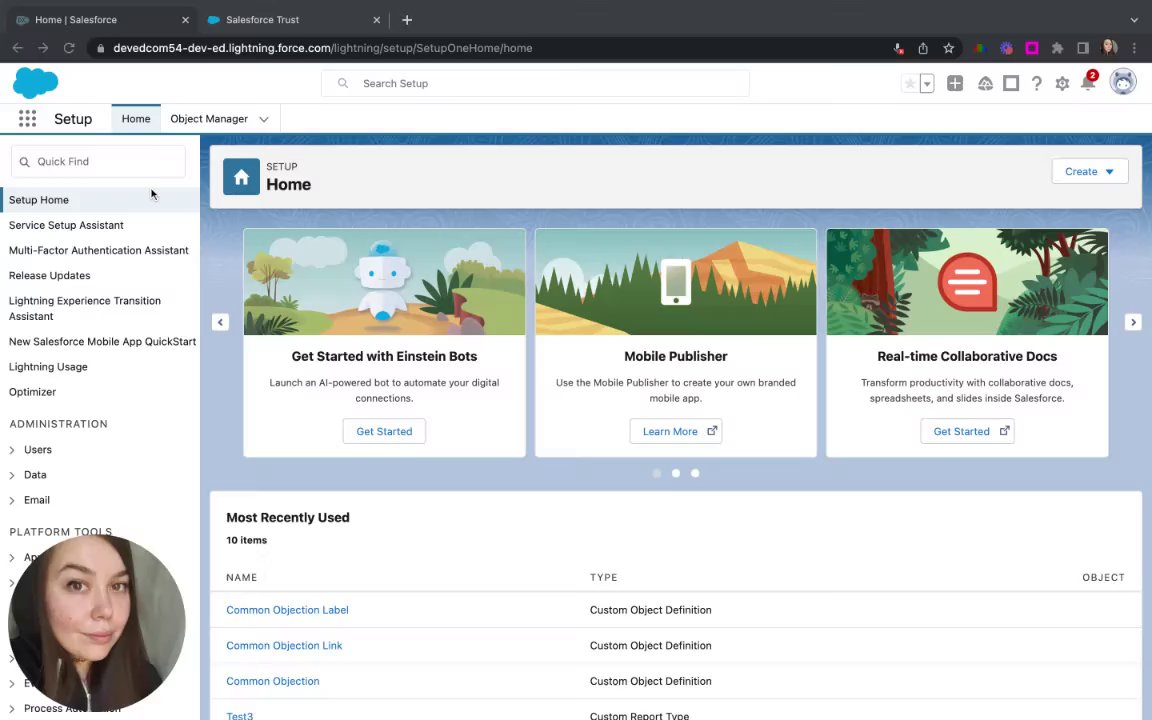Click the Salesforce cloud logo
The image size is (1152, 720).
point(35,82)
